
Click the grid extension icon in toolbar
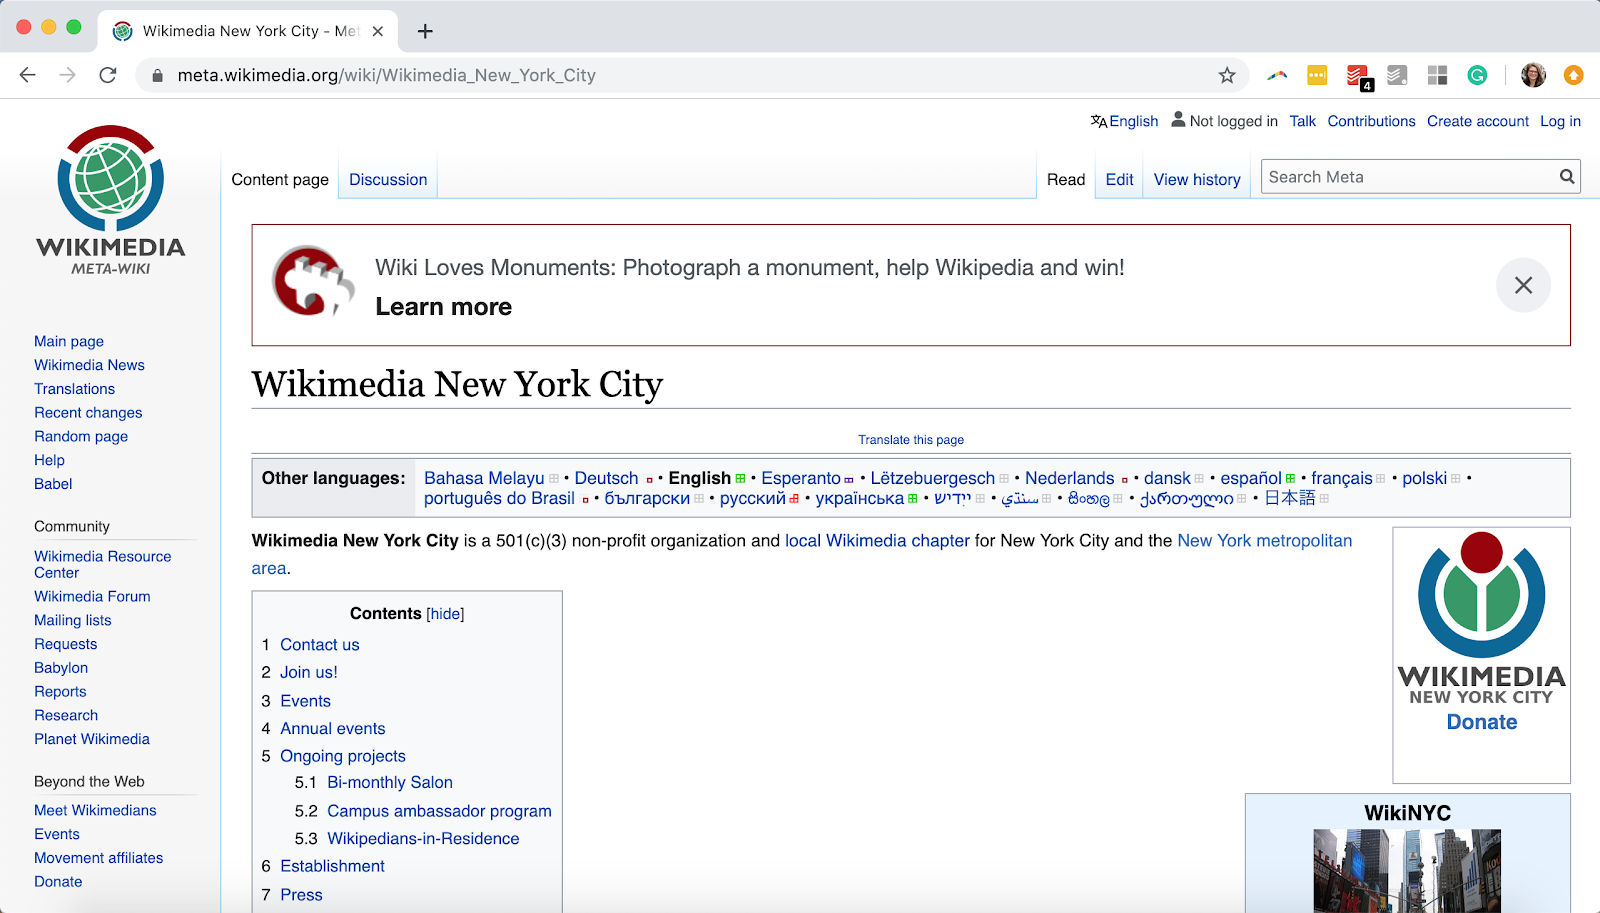[1437, 75]
